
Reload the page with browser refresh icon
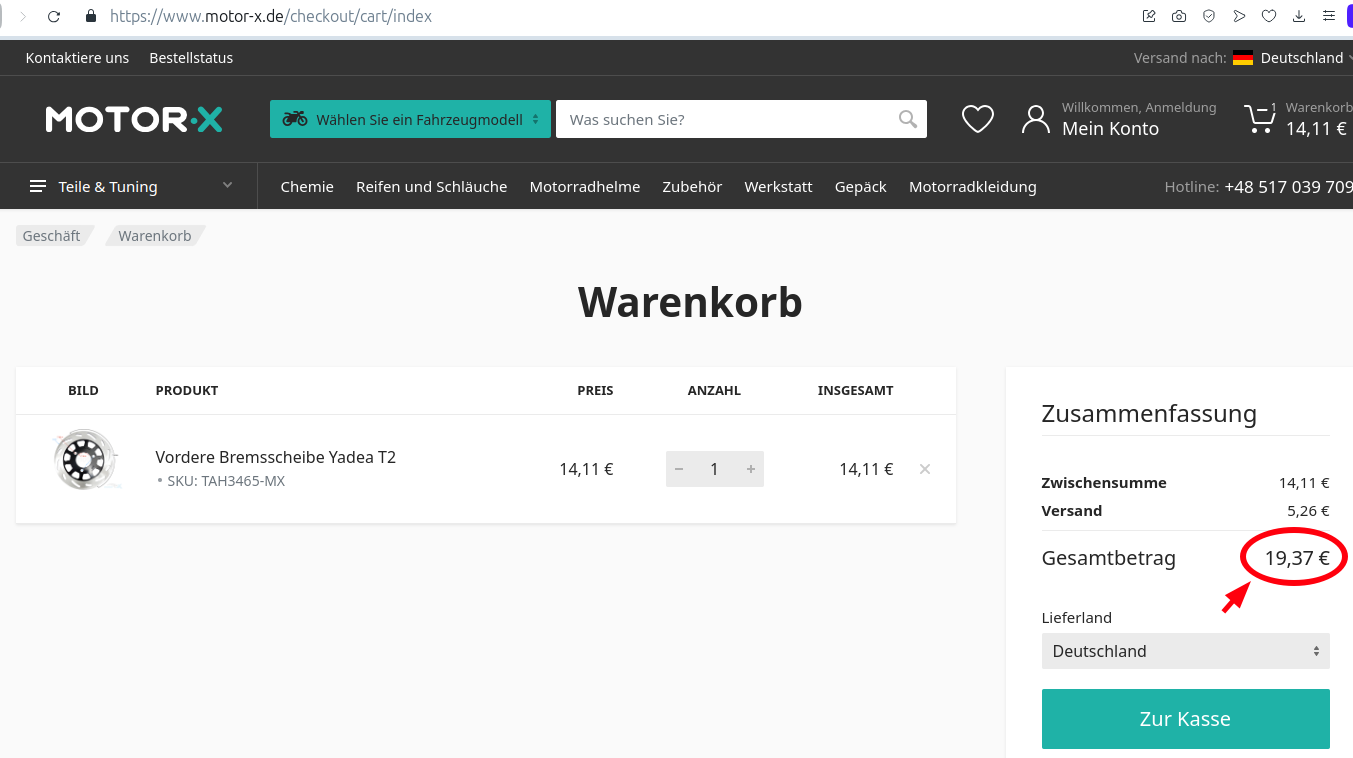coord(54,16)
